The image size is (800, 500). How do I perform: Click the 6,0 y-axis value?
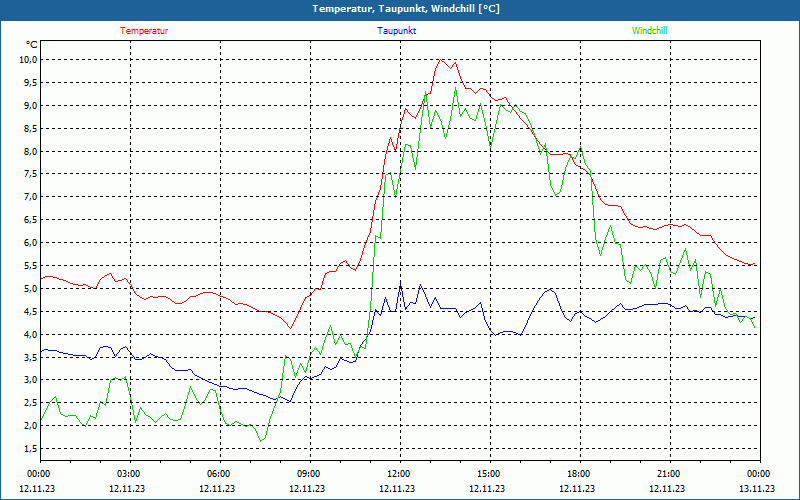click(31, 243)
